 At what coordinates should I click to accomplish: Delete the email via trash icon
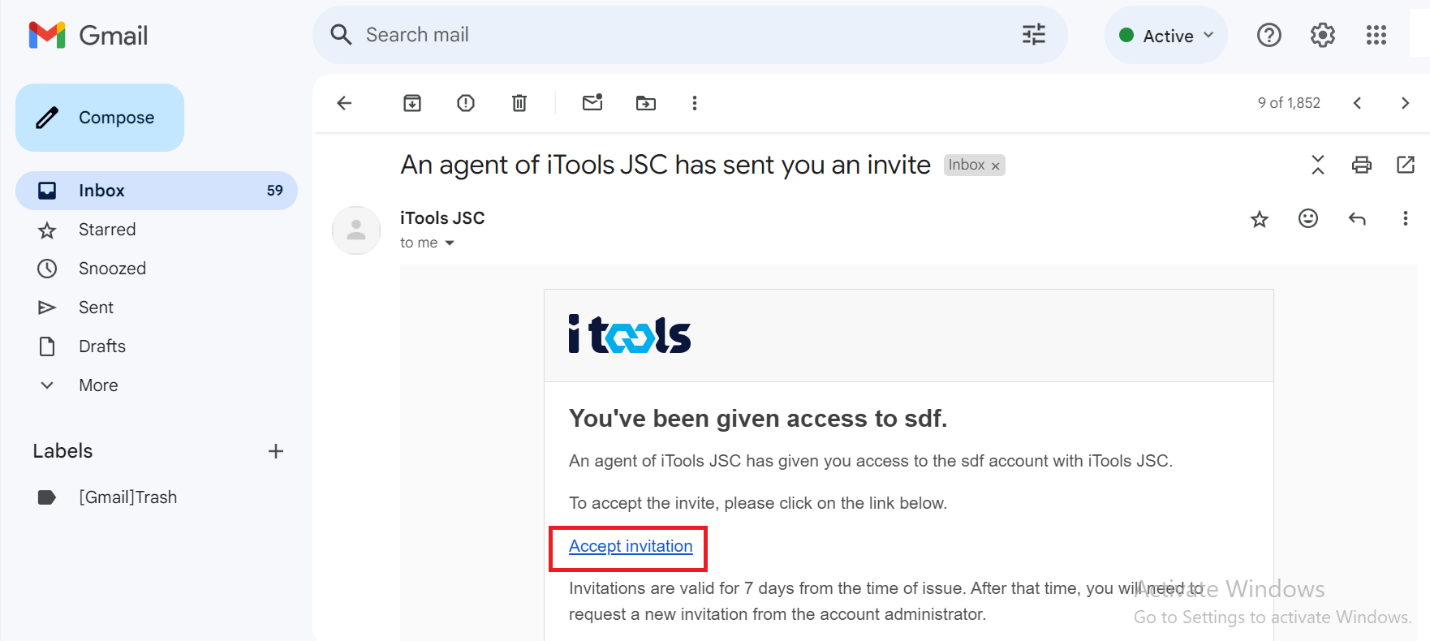(519, 103)
